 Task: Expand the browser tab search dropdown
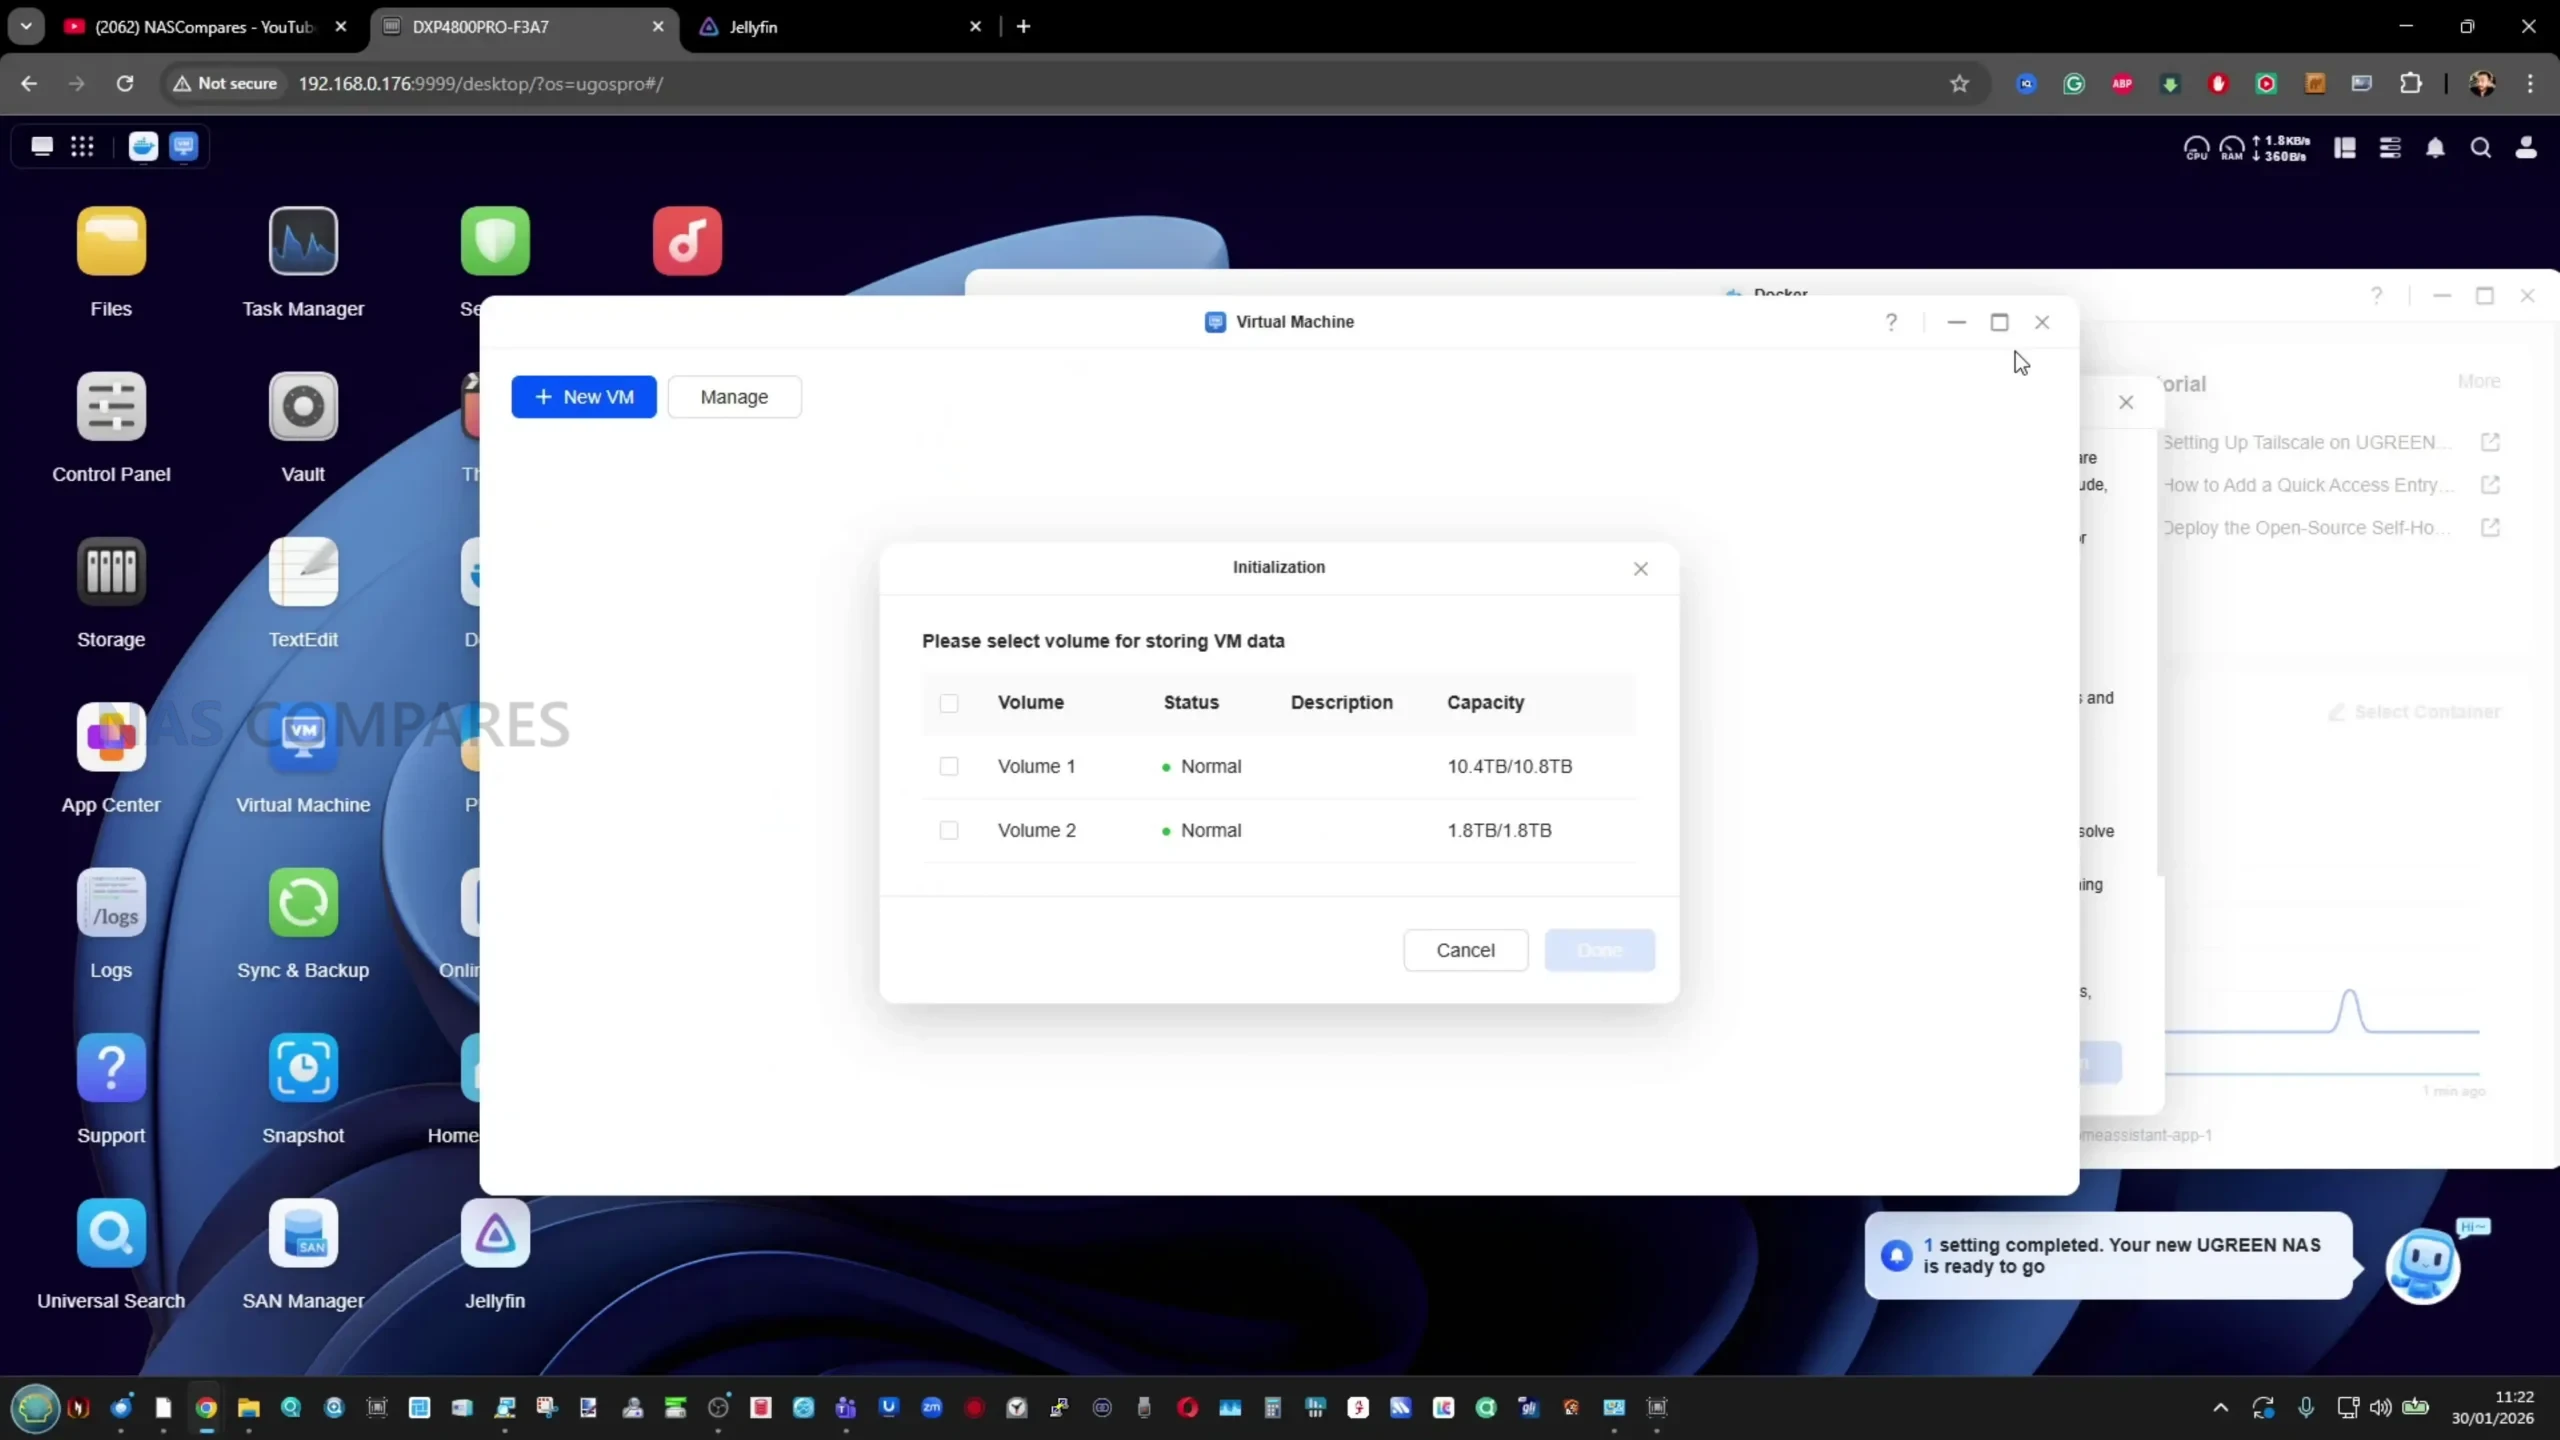(x=26, y=26)
